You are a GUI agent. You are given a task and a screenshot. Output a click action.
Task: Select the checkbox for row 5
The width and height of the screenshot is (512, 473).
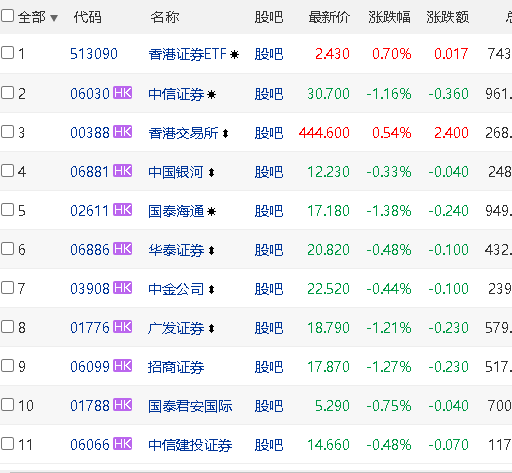pyautogui.click(x=7, y=210)
